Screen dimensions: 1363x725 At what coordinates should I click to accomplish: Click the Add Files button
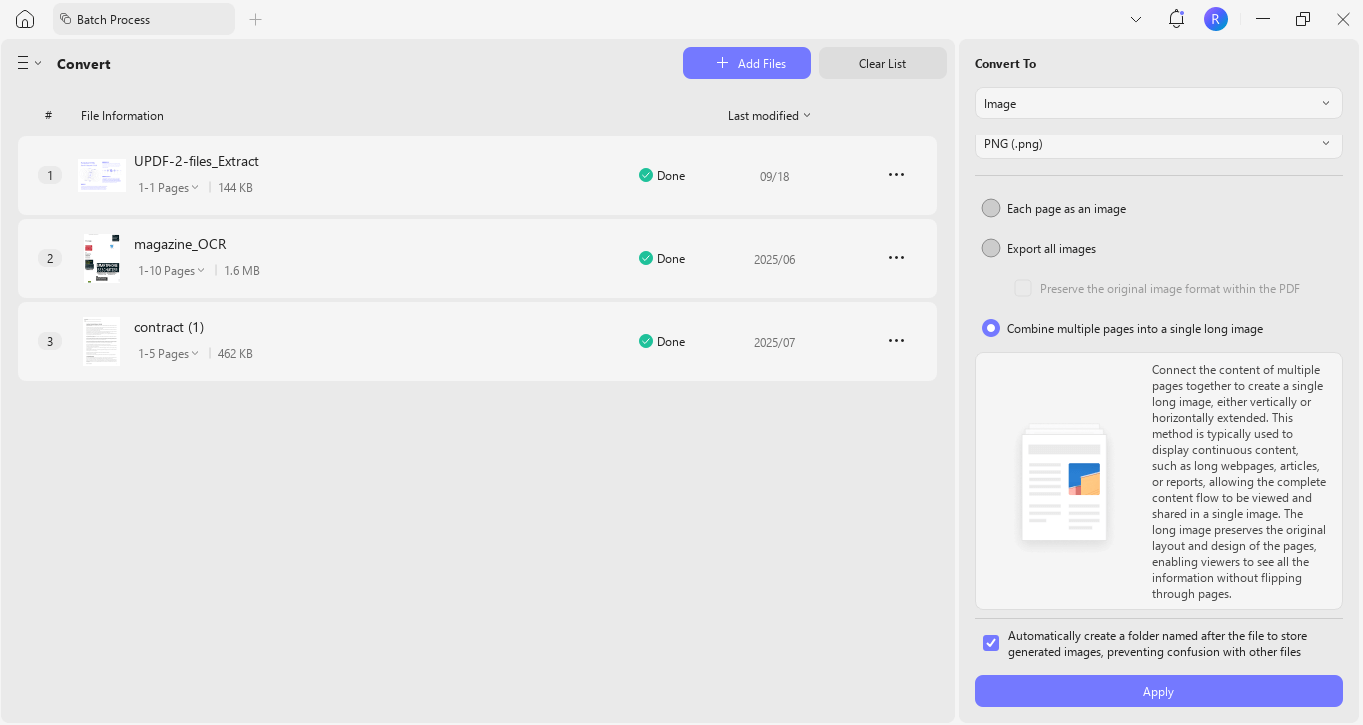coord(746,63)
